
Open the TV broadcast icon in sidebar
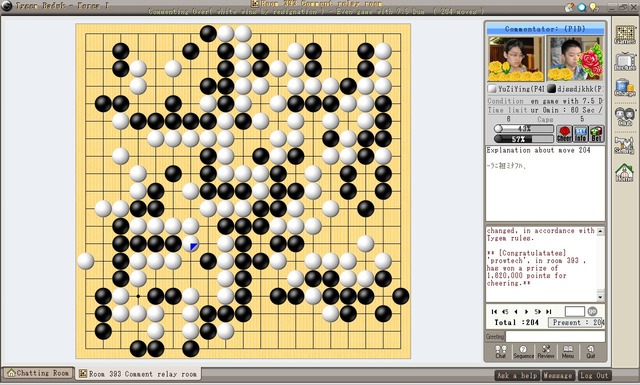pyautogui.click(x=625, y=61)
